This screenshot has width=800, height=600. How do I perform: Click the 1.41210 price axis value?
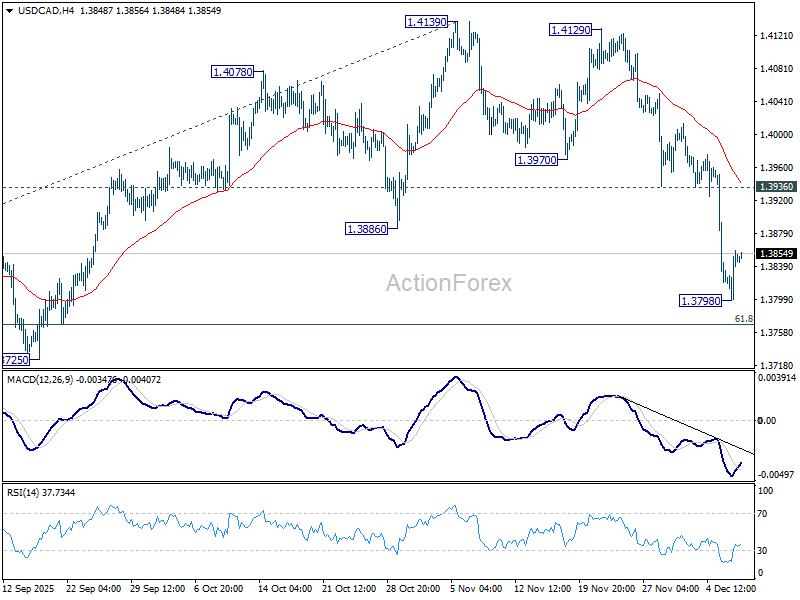777,35
